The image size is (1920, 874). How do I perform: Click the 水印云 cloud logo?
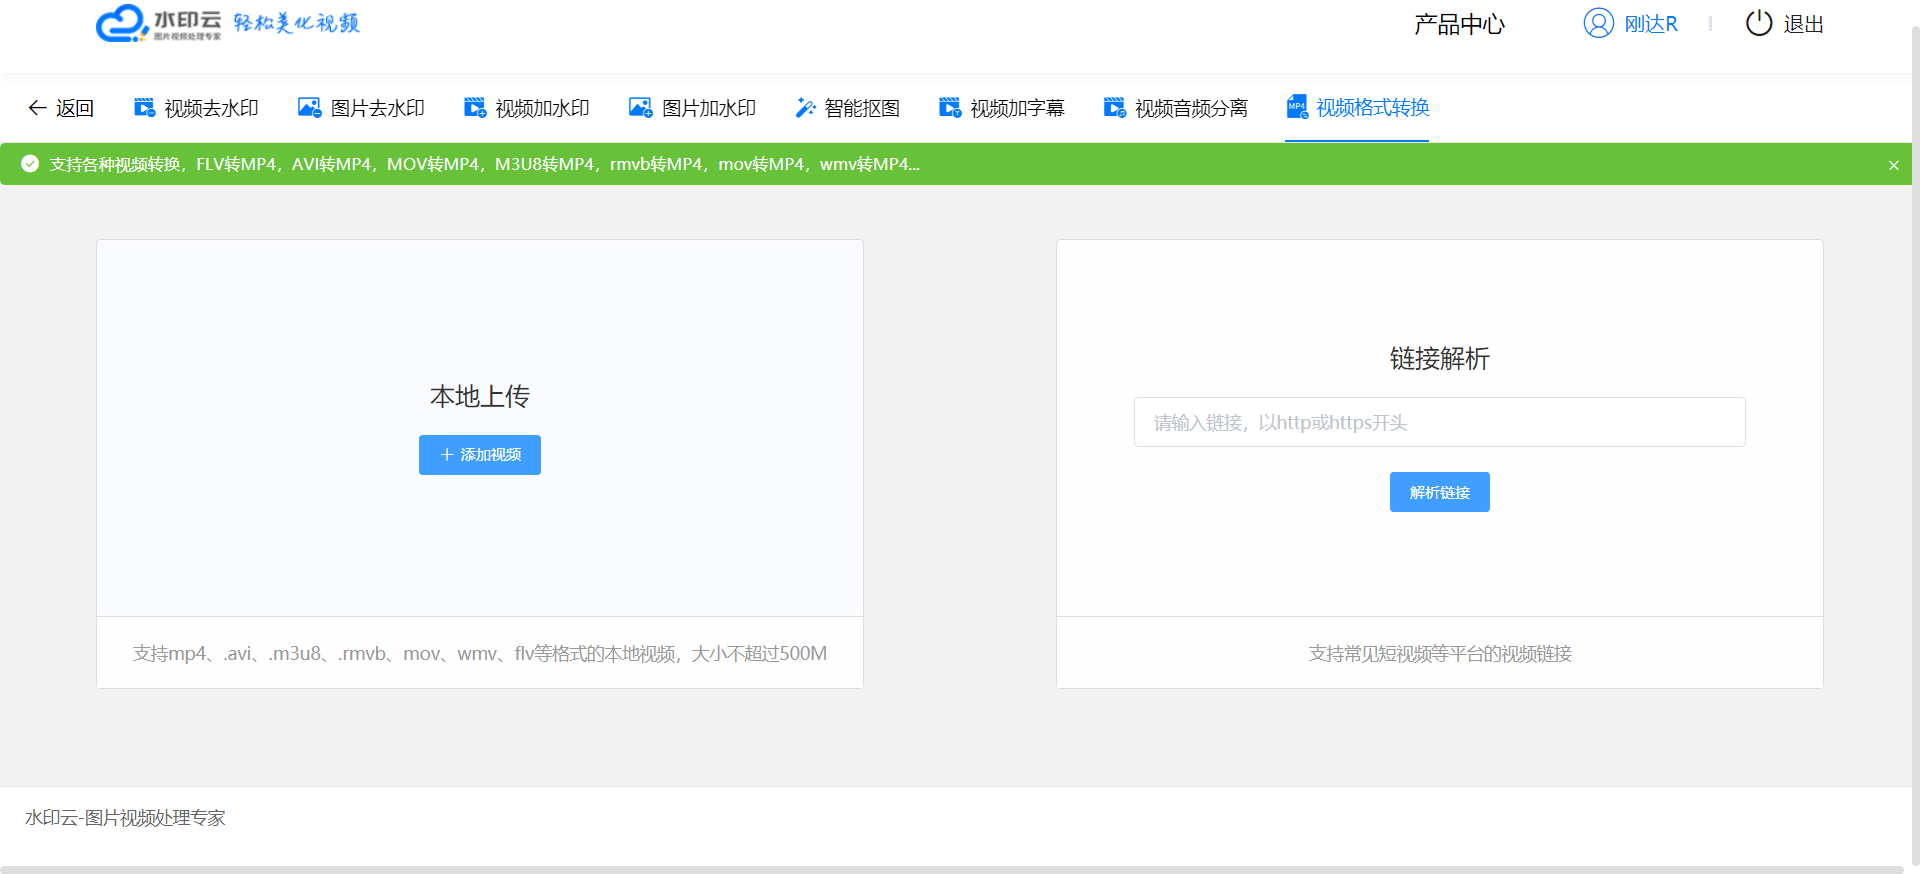(158, 23)
